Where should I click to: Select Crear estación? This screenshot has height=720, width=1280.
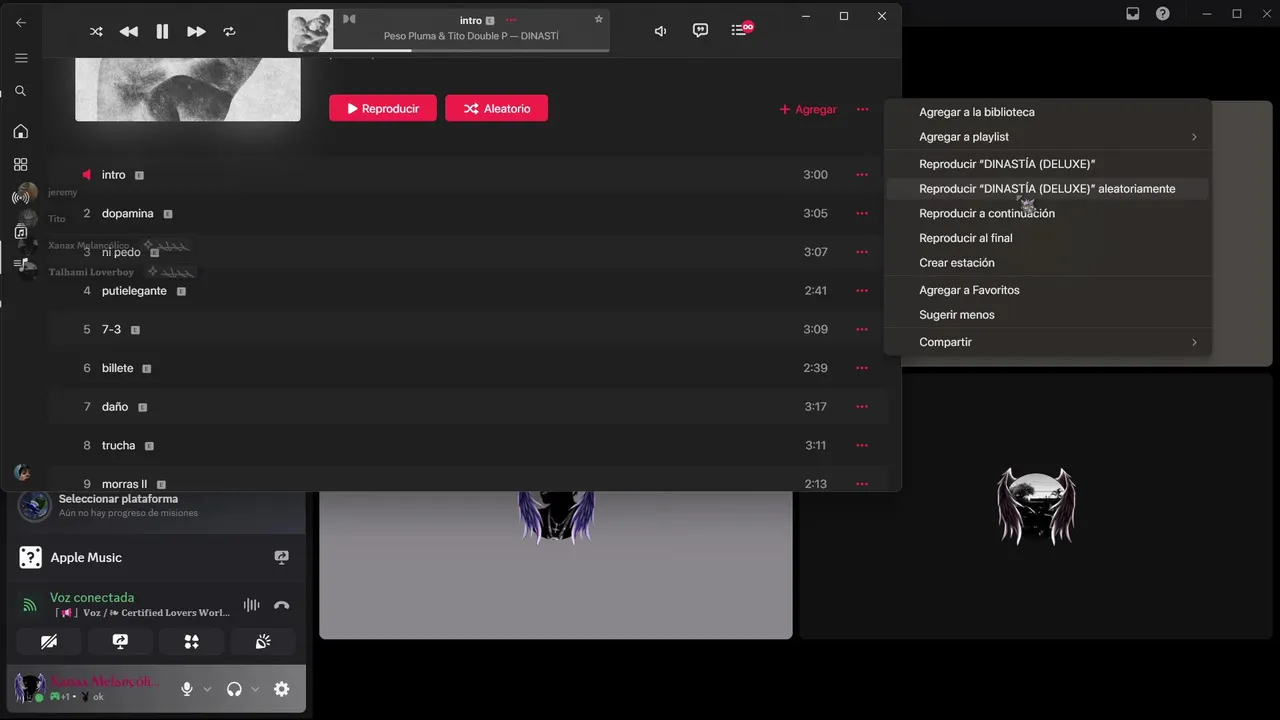1048,263
